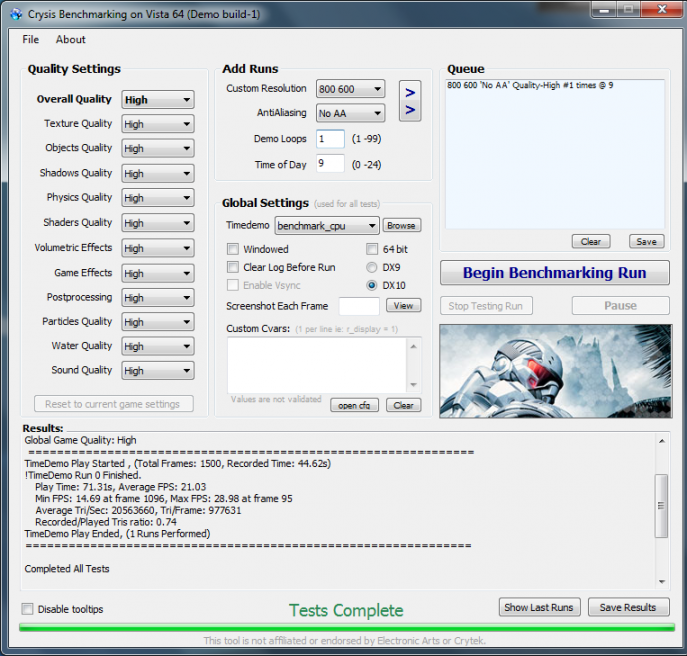Check Disable tooltips
This screenshot has height=656, width=687.
pos(27,609)
